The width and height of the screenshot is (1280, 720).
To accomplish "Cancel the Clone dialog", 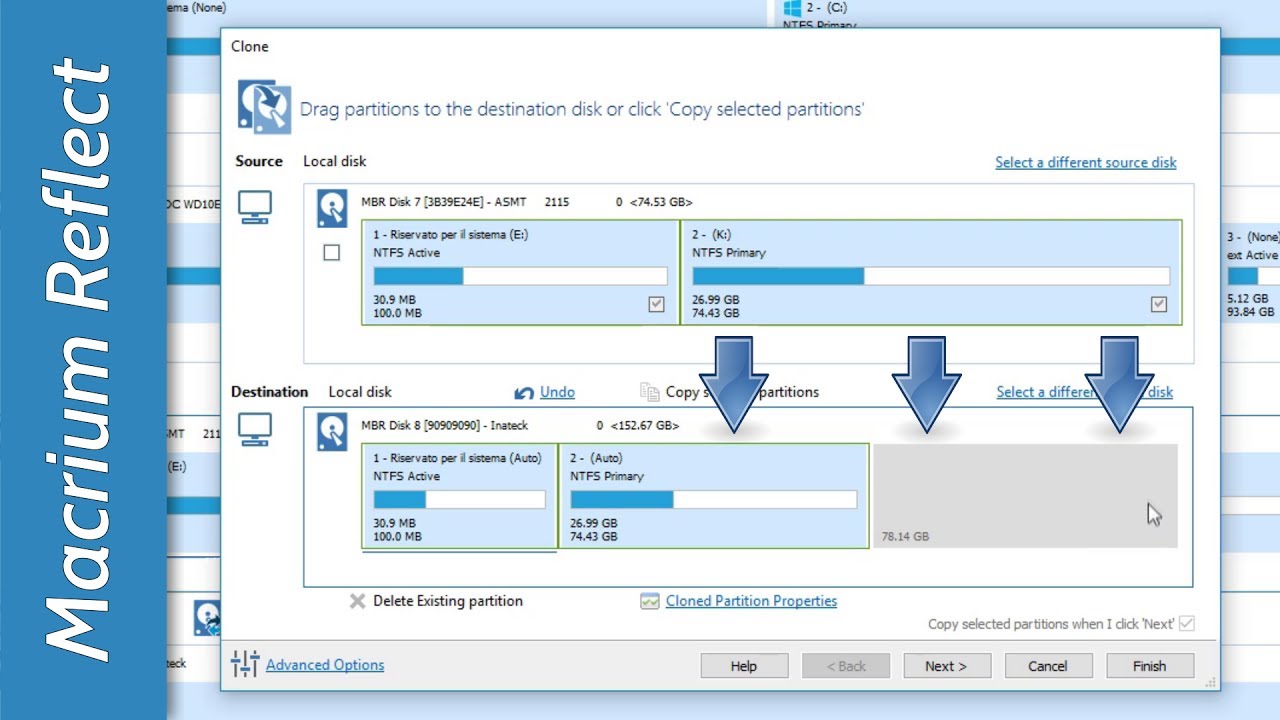I will [x=1048, y=666].
